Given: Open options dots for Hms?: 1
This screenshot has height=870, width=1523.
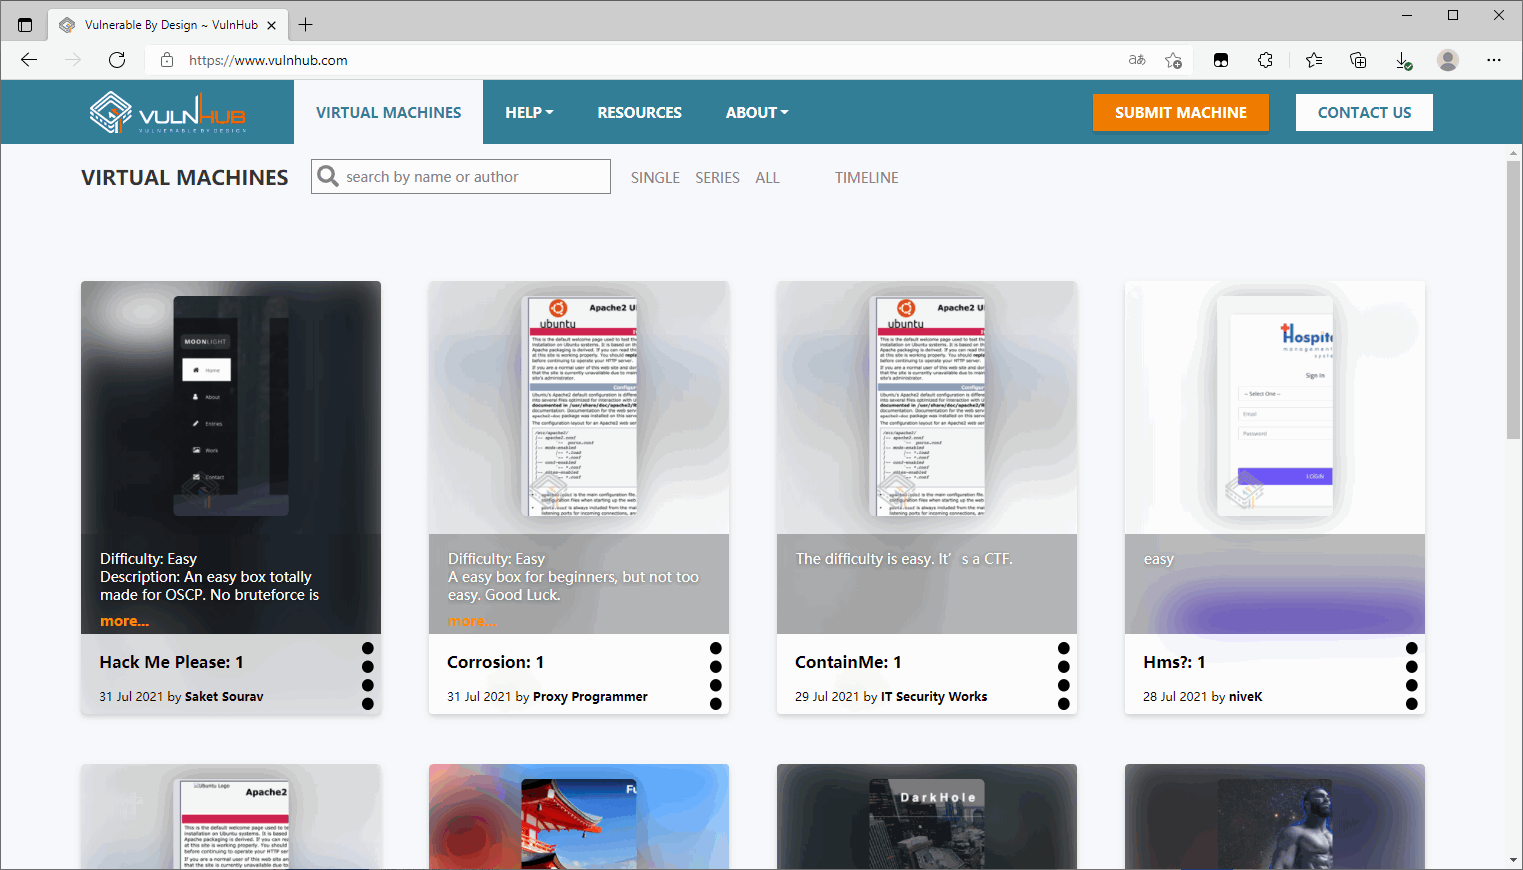Looking at the screenshot, I should click(1412, 676).
